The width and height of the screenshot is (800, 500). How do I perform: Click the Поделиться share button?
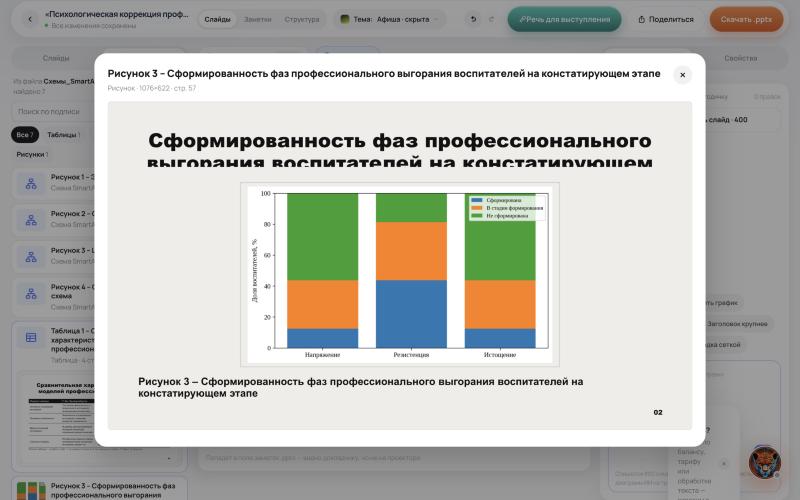[x=666, y=19]
